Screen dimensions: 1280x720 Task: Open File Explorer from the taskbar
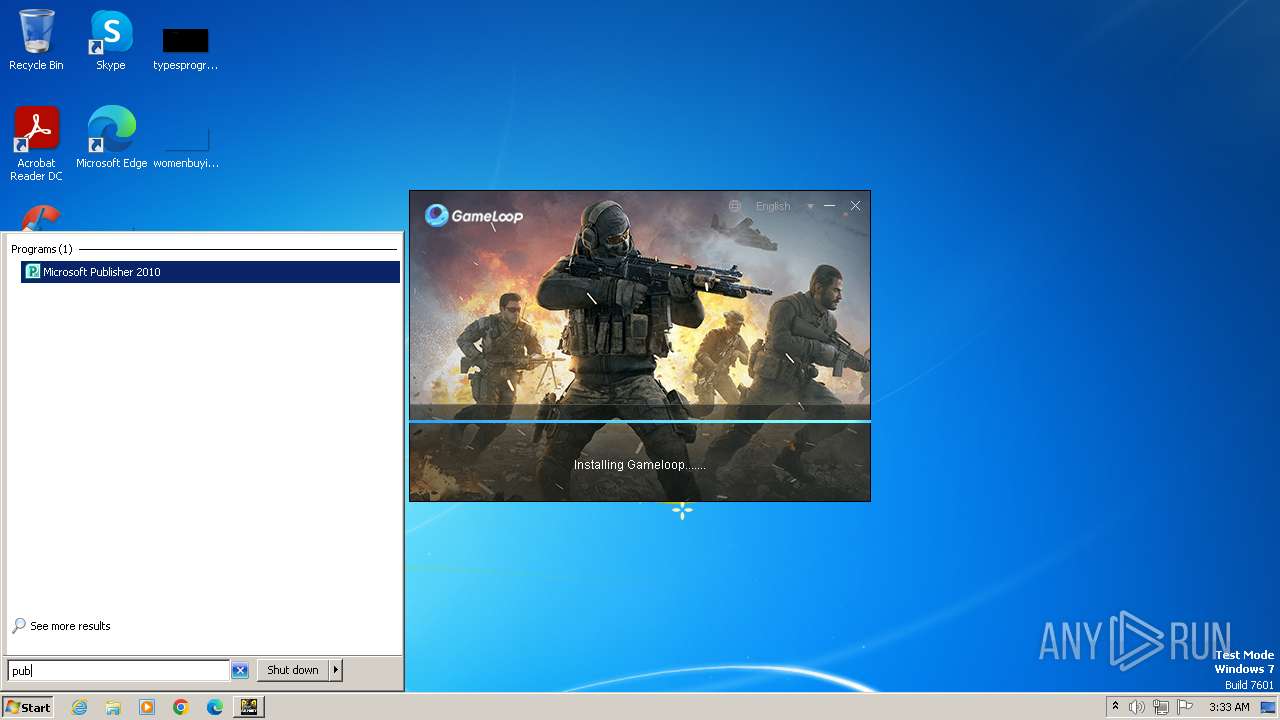click(x=113, y=707)
